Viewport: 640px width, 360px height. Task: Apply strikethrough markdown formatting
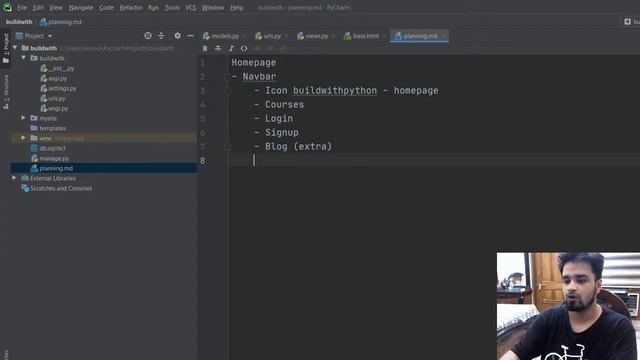pyautogui.click(x=218, y=49)
